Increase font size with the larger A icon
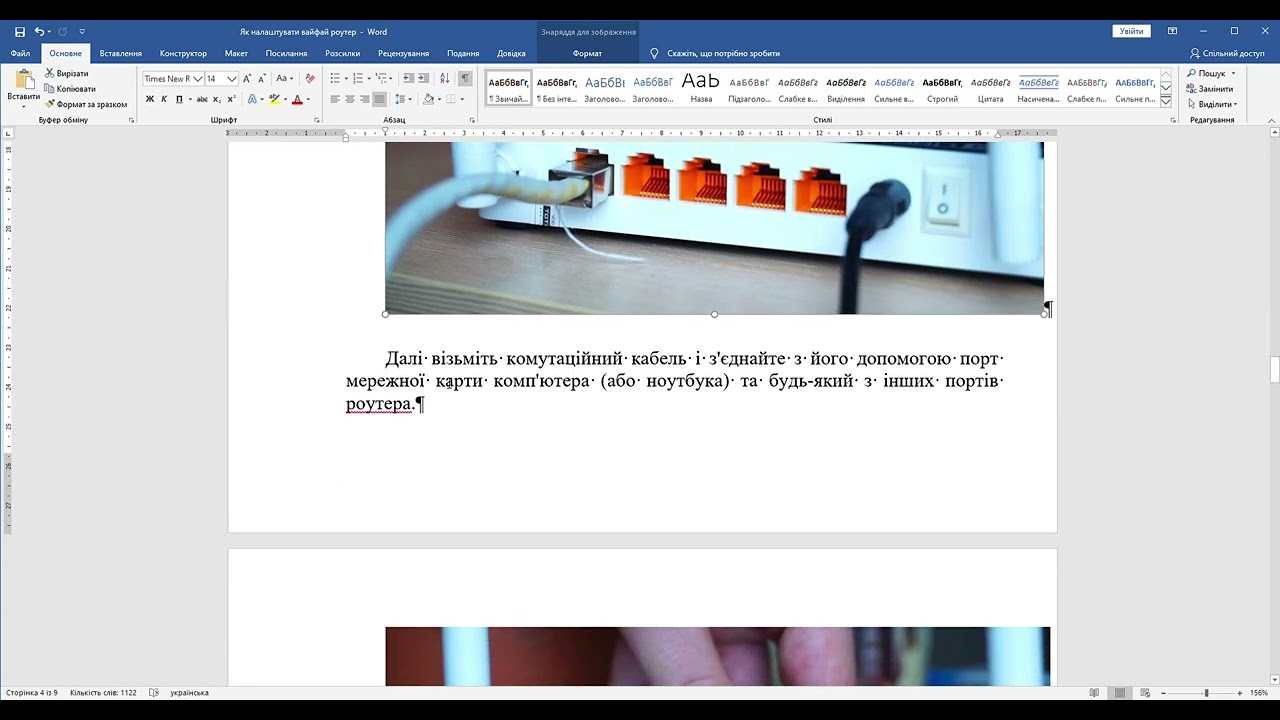Viewport: 1280px width, 720px height. (x=247, y=79)
